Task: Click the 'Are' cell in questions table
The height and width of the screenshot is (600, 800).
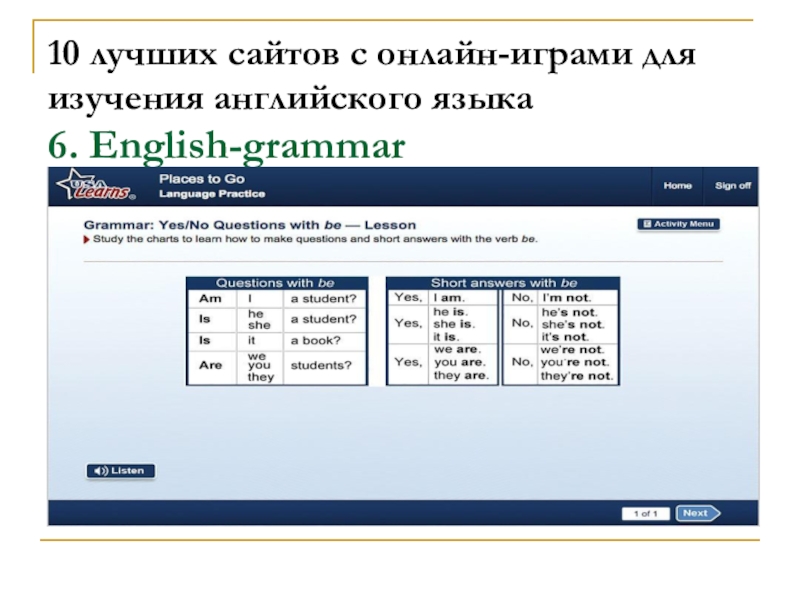Action: coord(212,366)
